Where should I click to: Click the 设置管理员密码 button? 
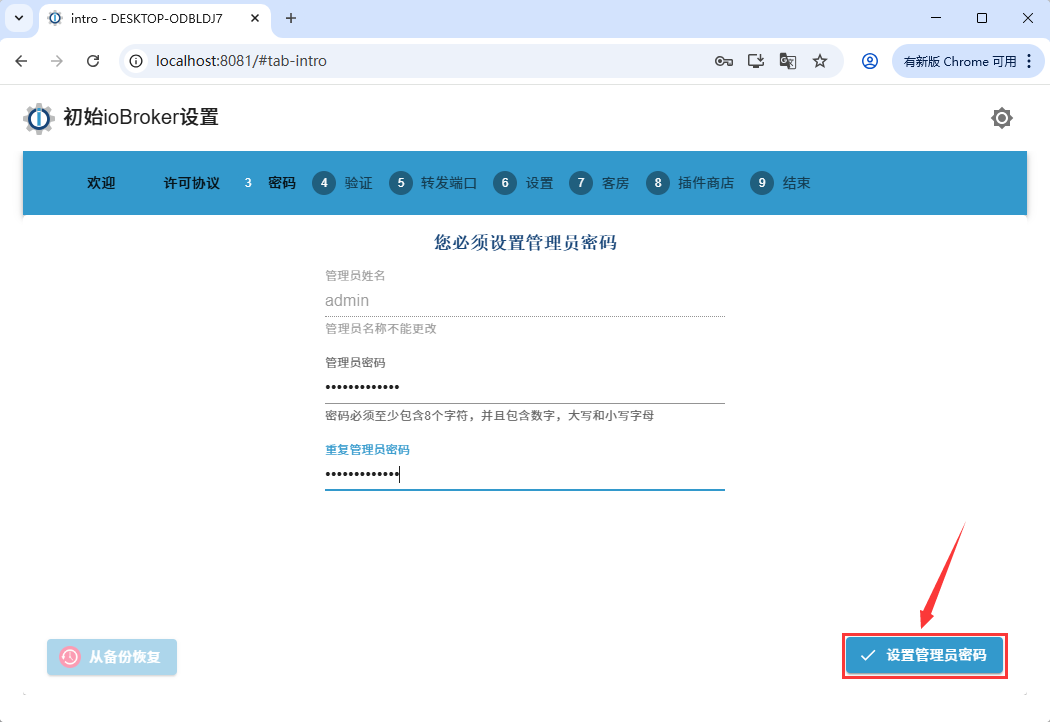coord(924,655)
